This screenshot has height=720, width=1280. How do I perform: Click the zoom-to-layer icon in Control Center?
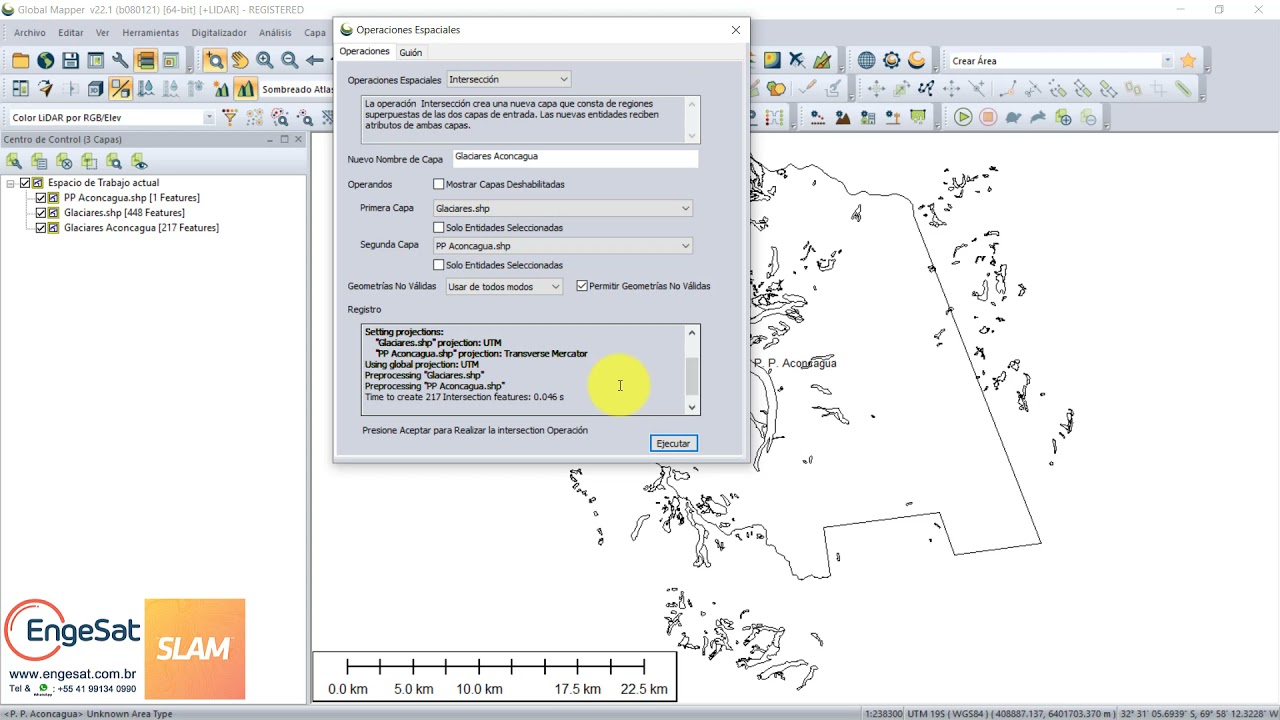tap(114, 161)
